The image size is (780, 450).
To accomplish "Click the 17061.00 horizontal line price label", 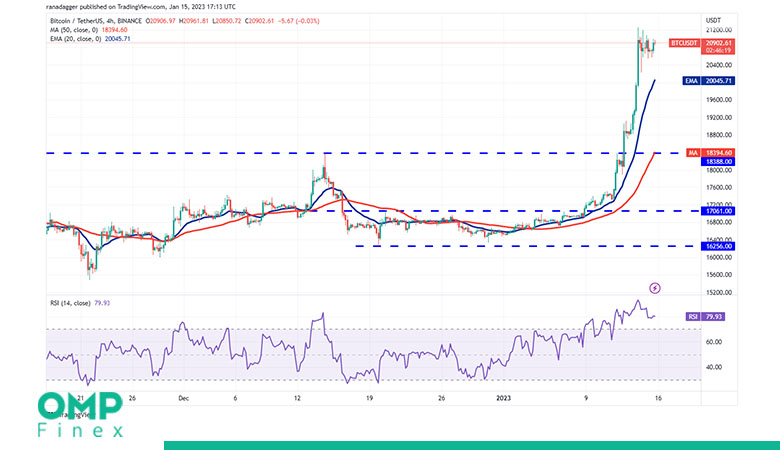I will (718, 211).
